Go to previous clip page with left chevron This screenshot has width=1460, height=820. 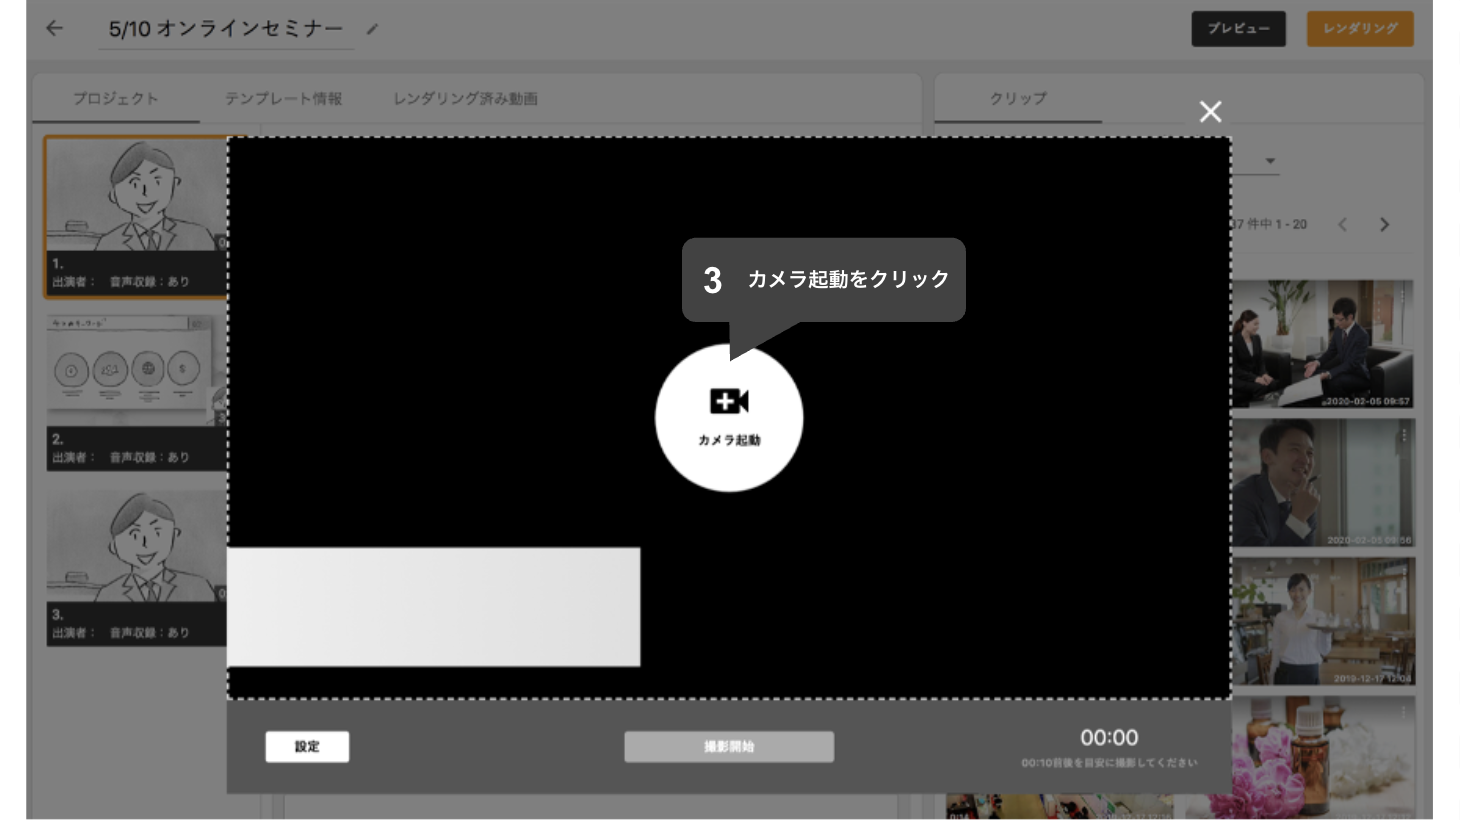[x=1344, y=224]
